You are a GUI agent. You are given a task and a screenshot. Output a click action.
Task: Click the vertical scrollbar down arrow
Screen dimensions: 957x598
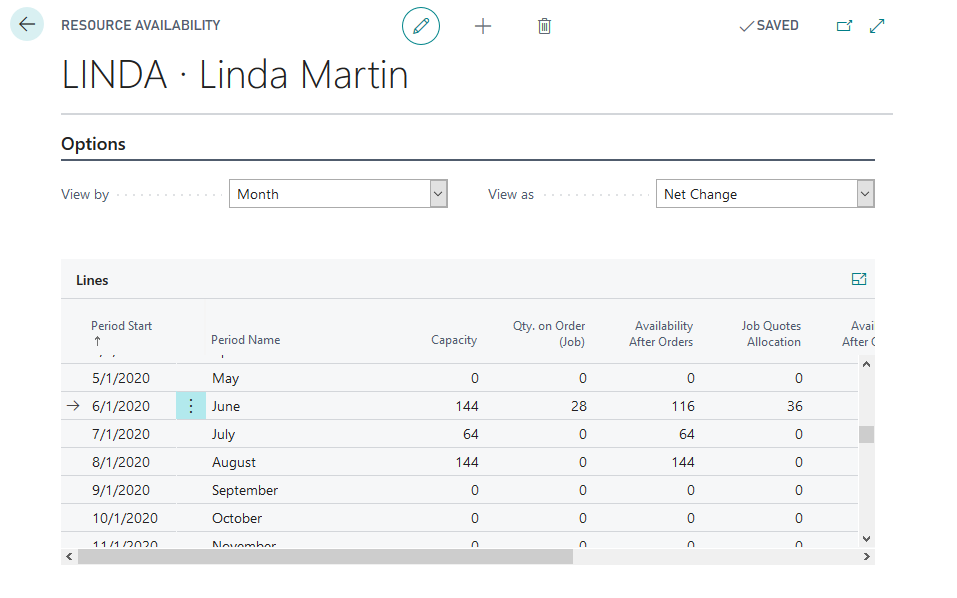[x=866, y=538]
